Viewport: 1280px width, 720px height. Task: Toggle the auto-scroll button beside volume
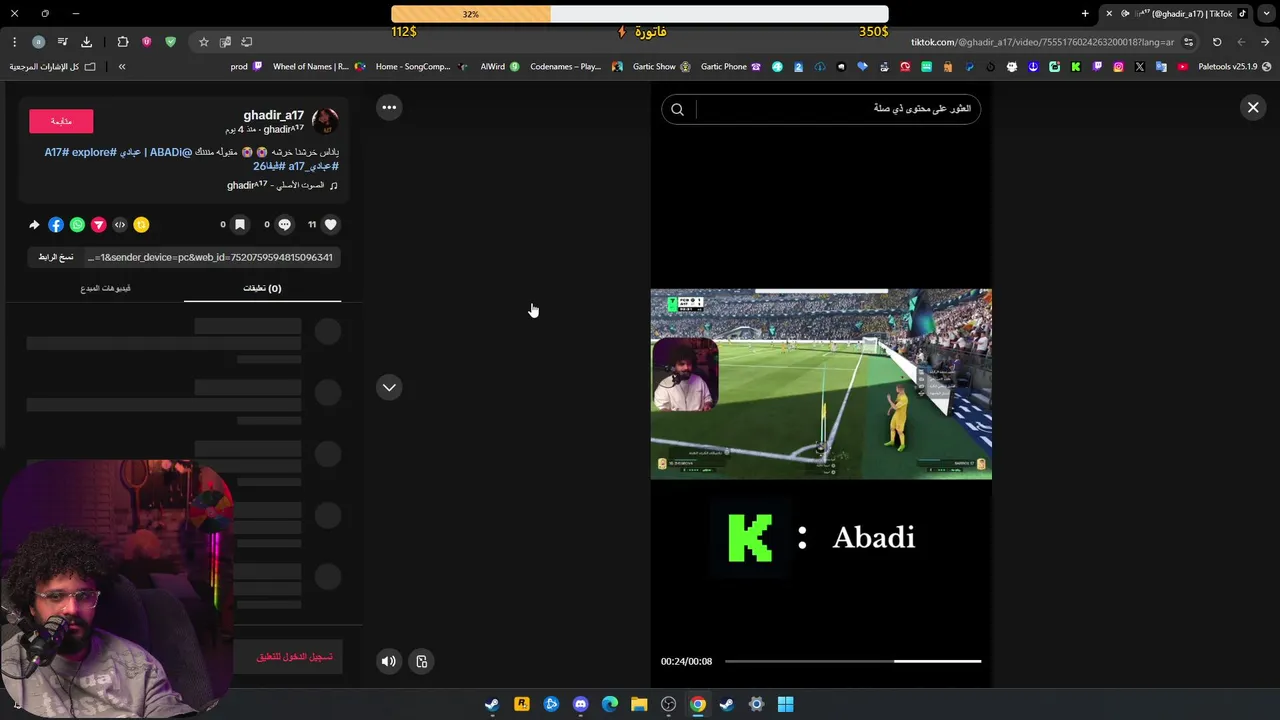[422, 661]
